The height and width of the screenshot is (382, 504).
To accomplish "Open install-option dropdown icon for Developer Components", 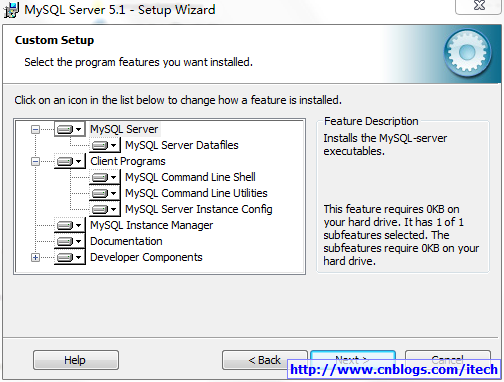I will coord(69,257).
